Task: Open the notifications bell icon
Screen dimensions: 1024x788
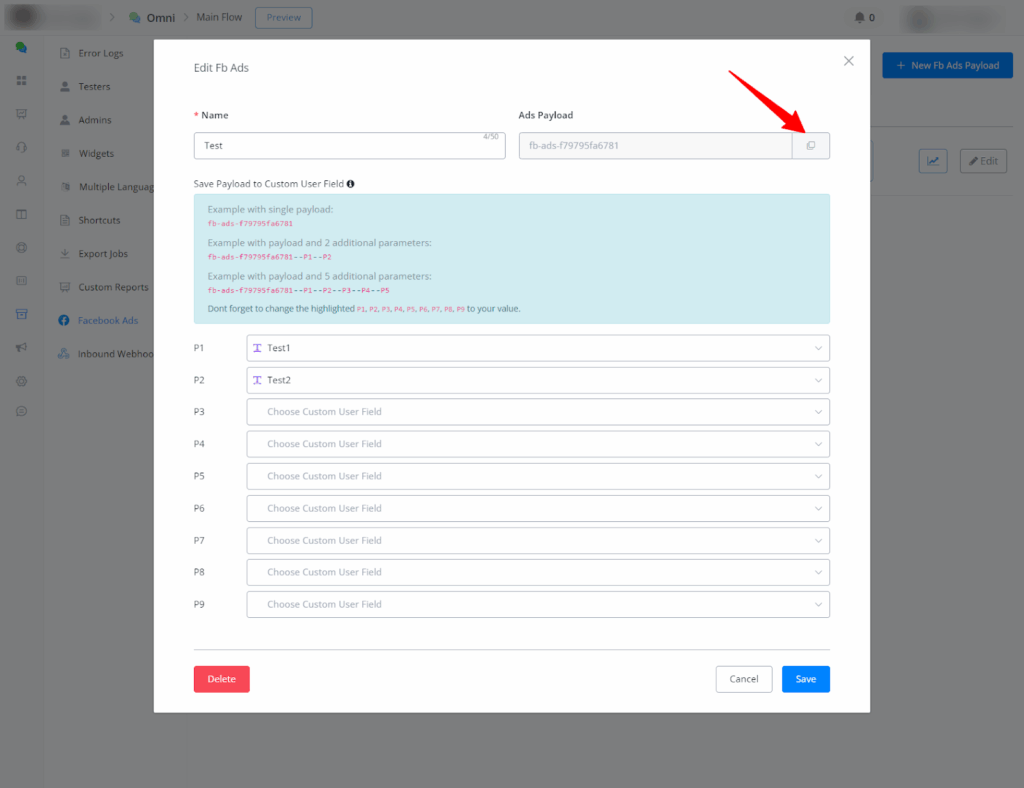Action: (x=859, y=18)
